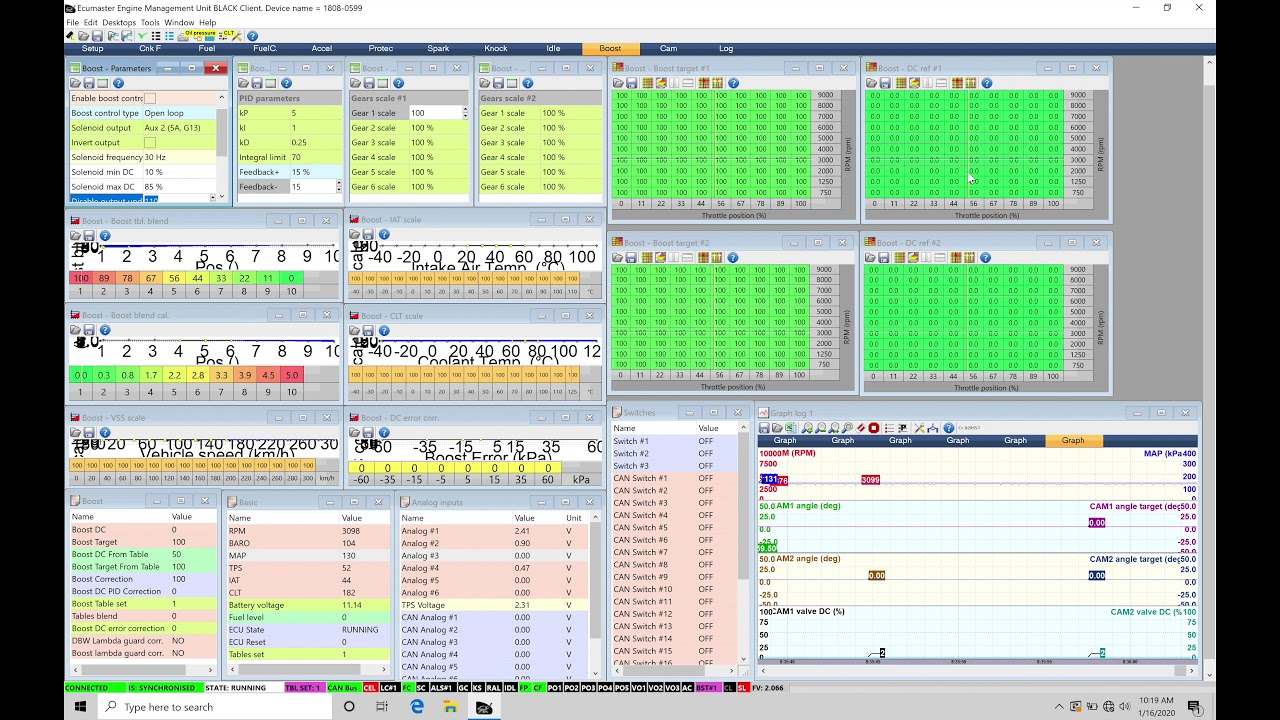Viewport: 1280px width, 720px height.
Task: Click Feedback- value spinner arrows
Action: (x=338, y=187)
